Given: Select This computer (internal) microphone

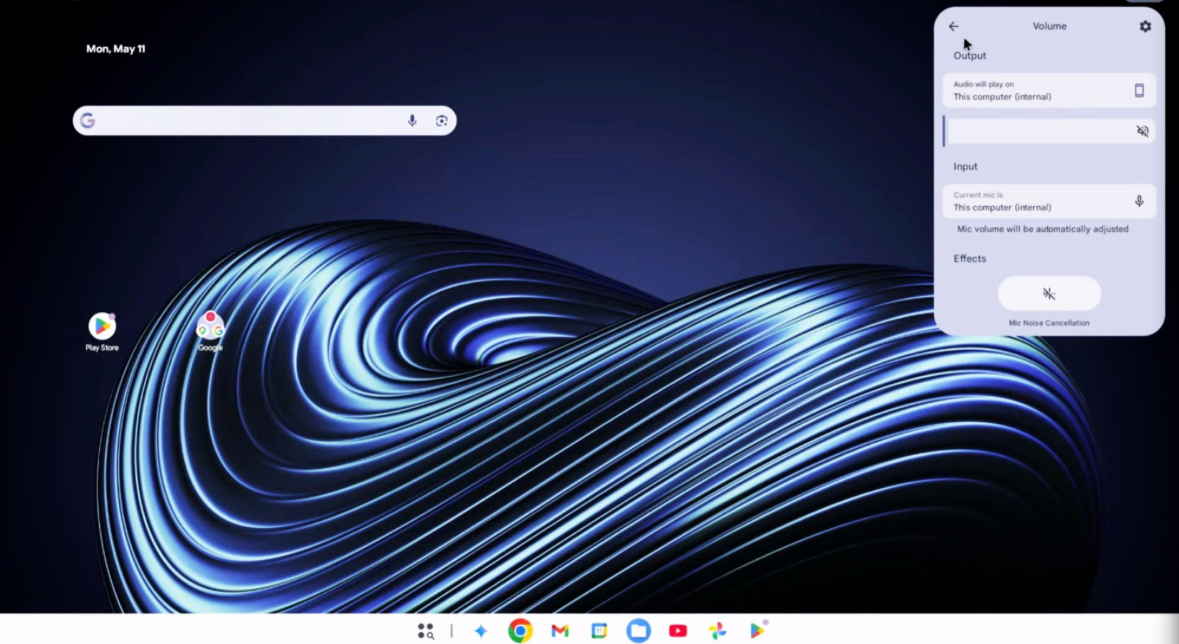Looking at the screenshot, I should pos(1049,201).
